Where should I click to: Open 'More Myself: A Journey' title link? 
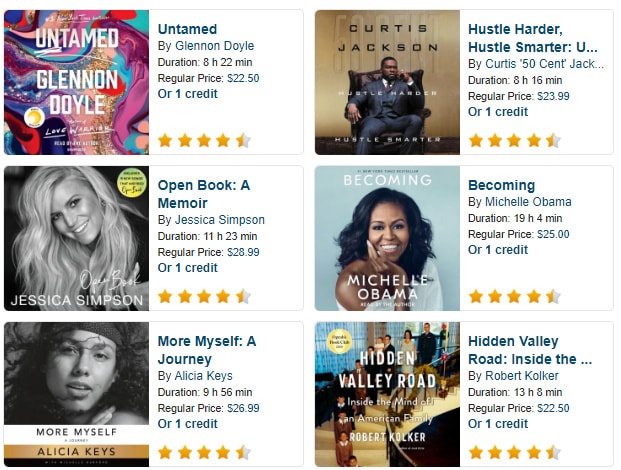click(x=207, y=350)
